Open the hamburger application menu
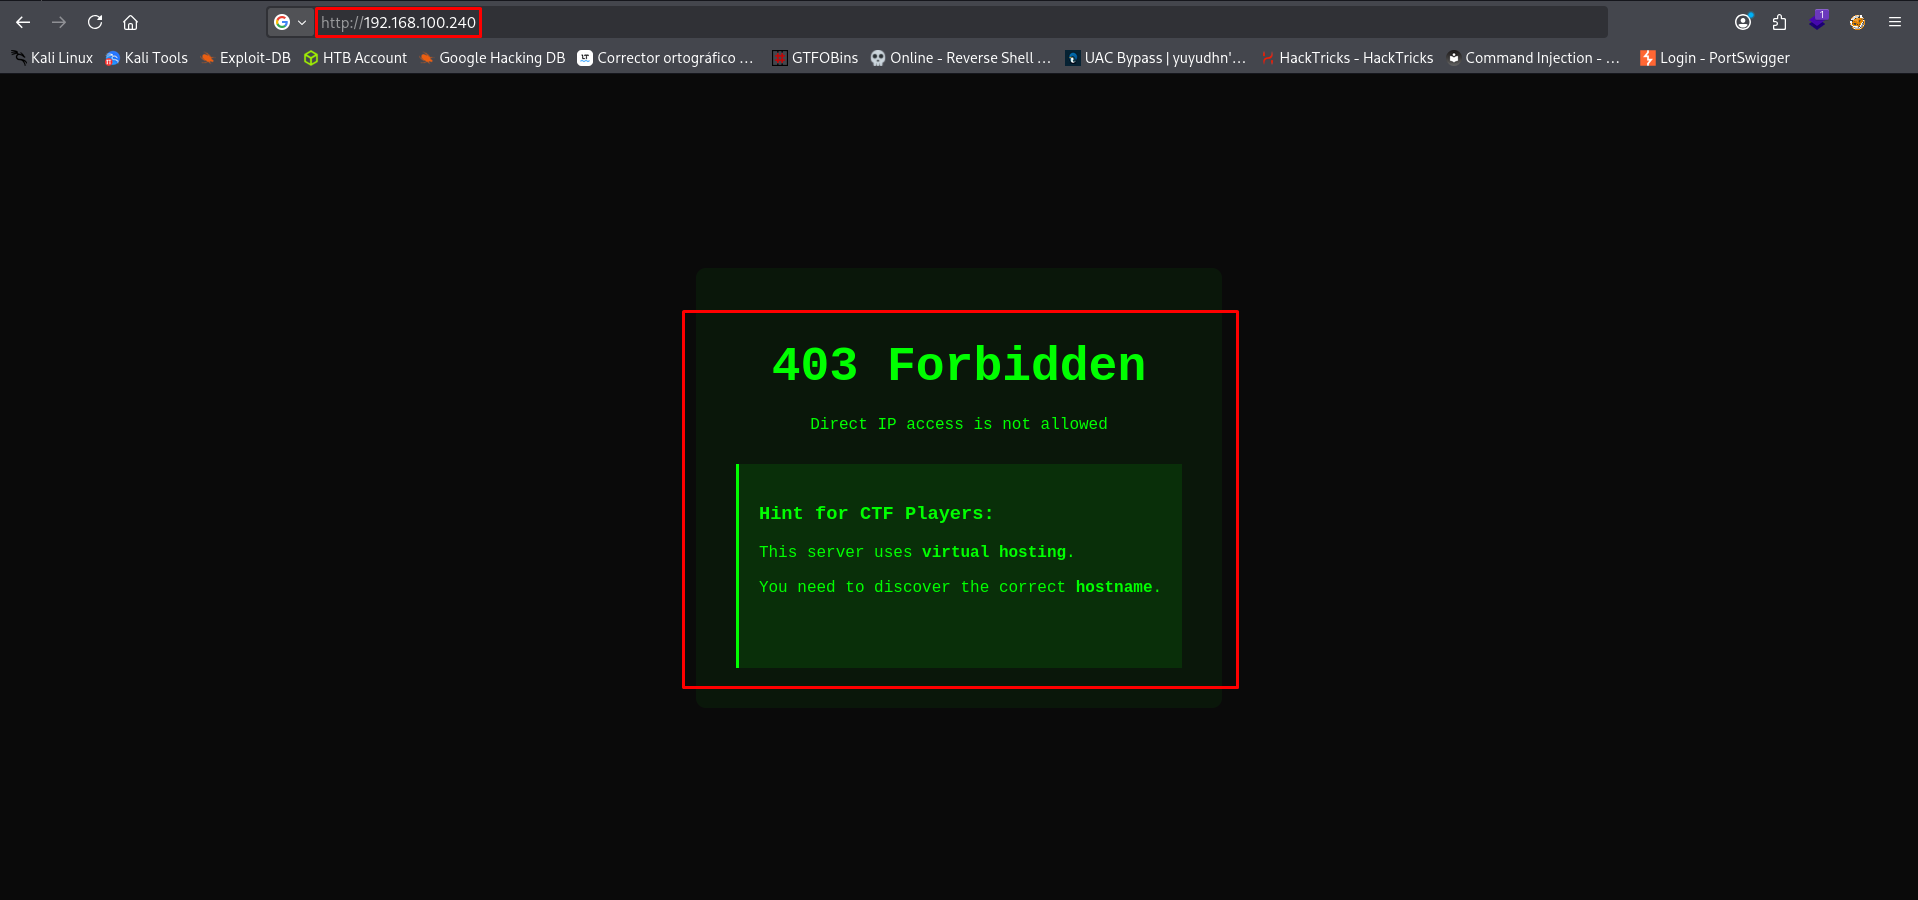Viewport: 1918px width, 900px height. (1894, 22)
